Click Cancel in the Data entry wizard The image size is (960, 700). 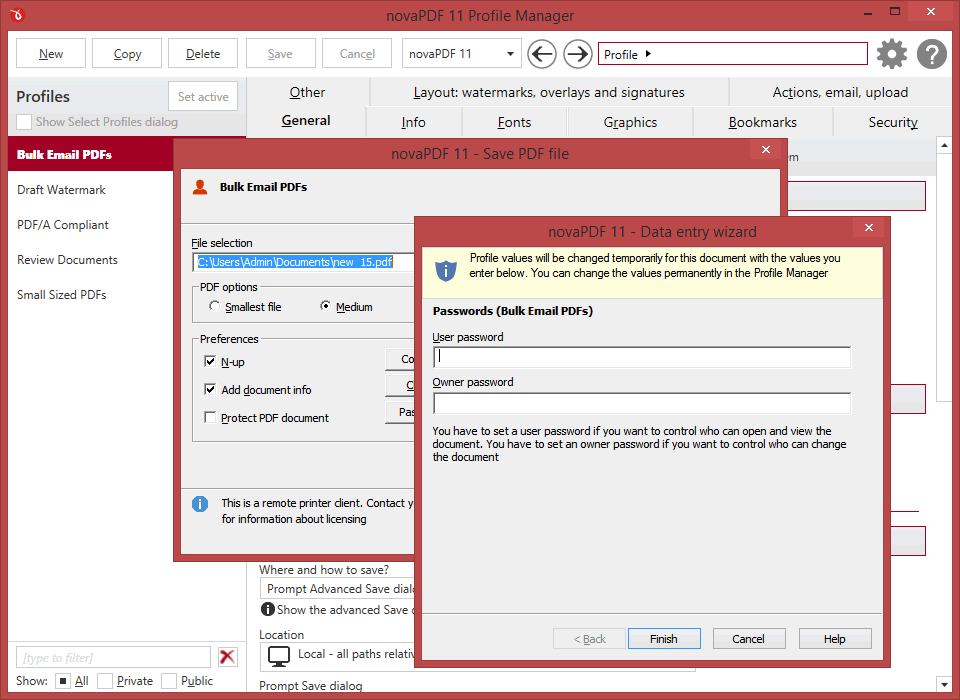[748, 639]
